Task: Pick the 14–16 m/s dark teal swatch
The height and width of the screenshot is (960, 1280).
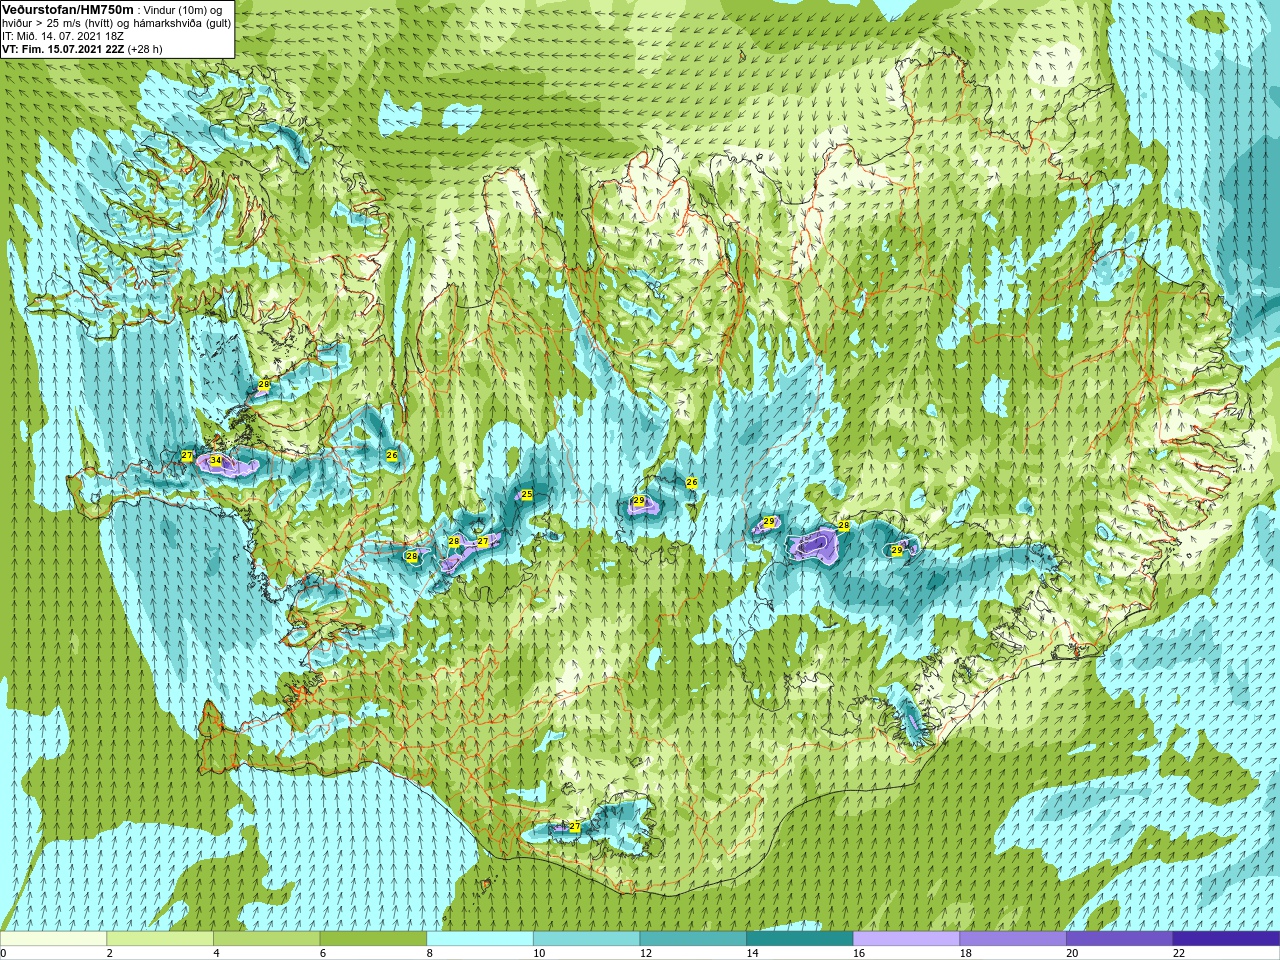Action: point(799,939)
